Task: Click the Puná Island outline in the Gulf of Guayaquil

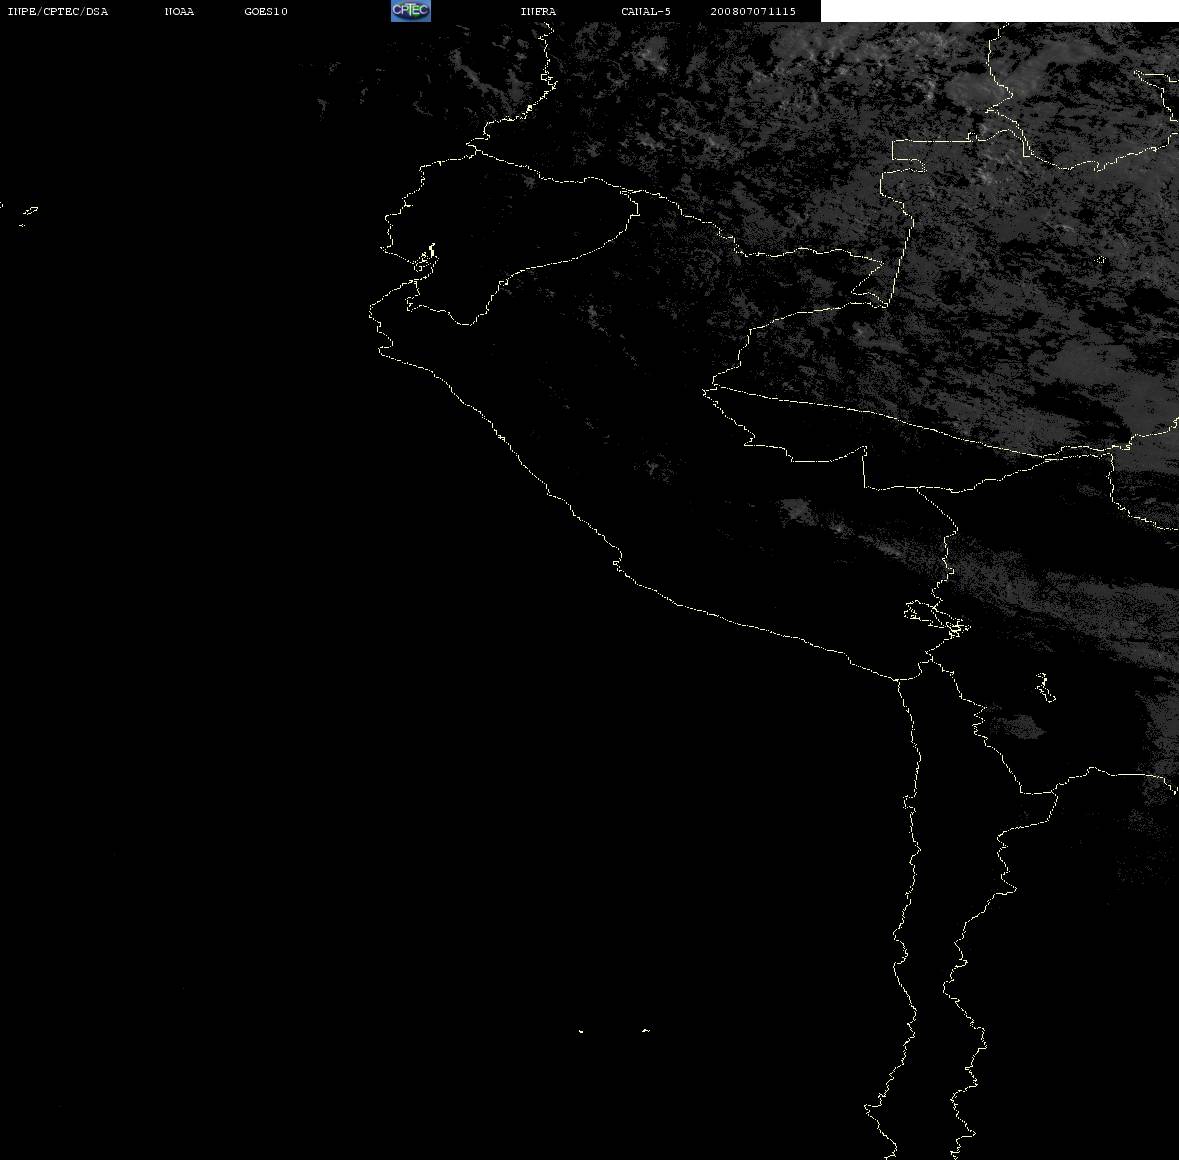Action: [426, 259]
